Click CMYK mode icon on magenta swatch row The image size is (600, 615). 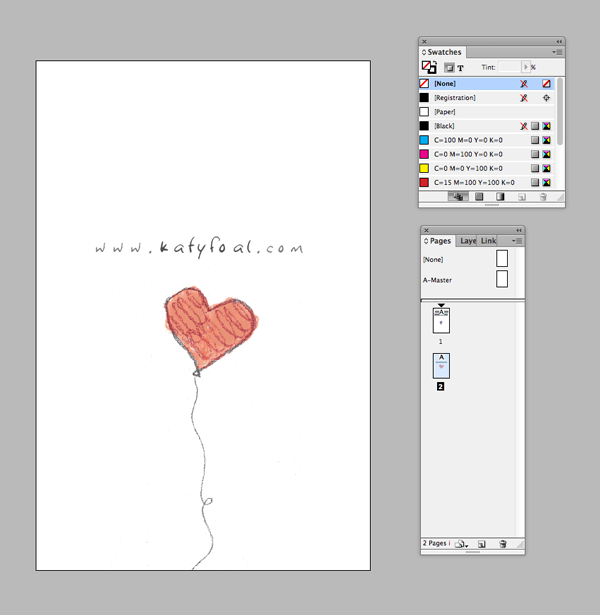(x=546, y=154)
